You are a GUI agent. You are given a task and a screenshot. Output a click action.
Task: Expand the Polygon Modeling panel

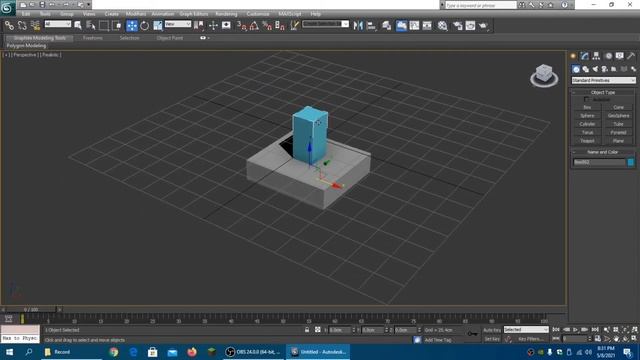[x=27, y=46]
